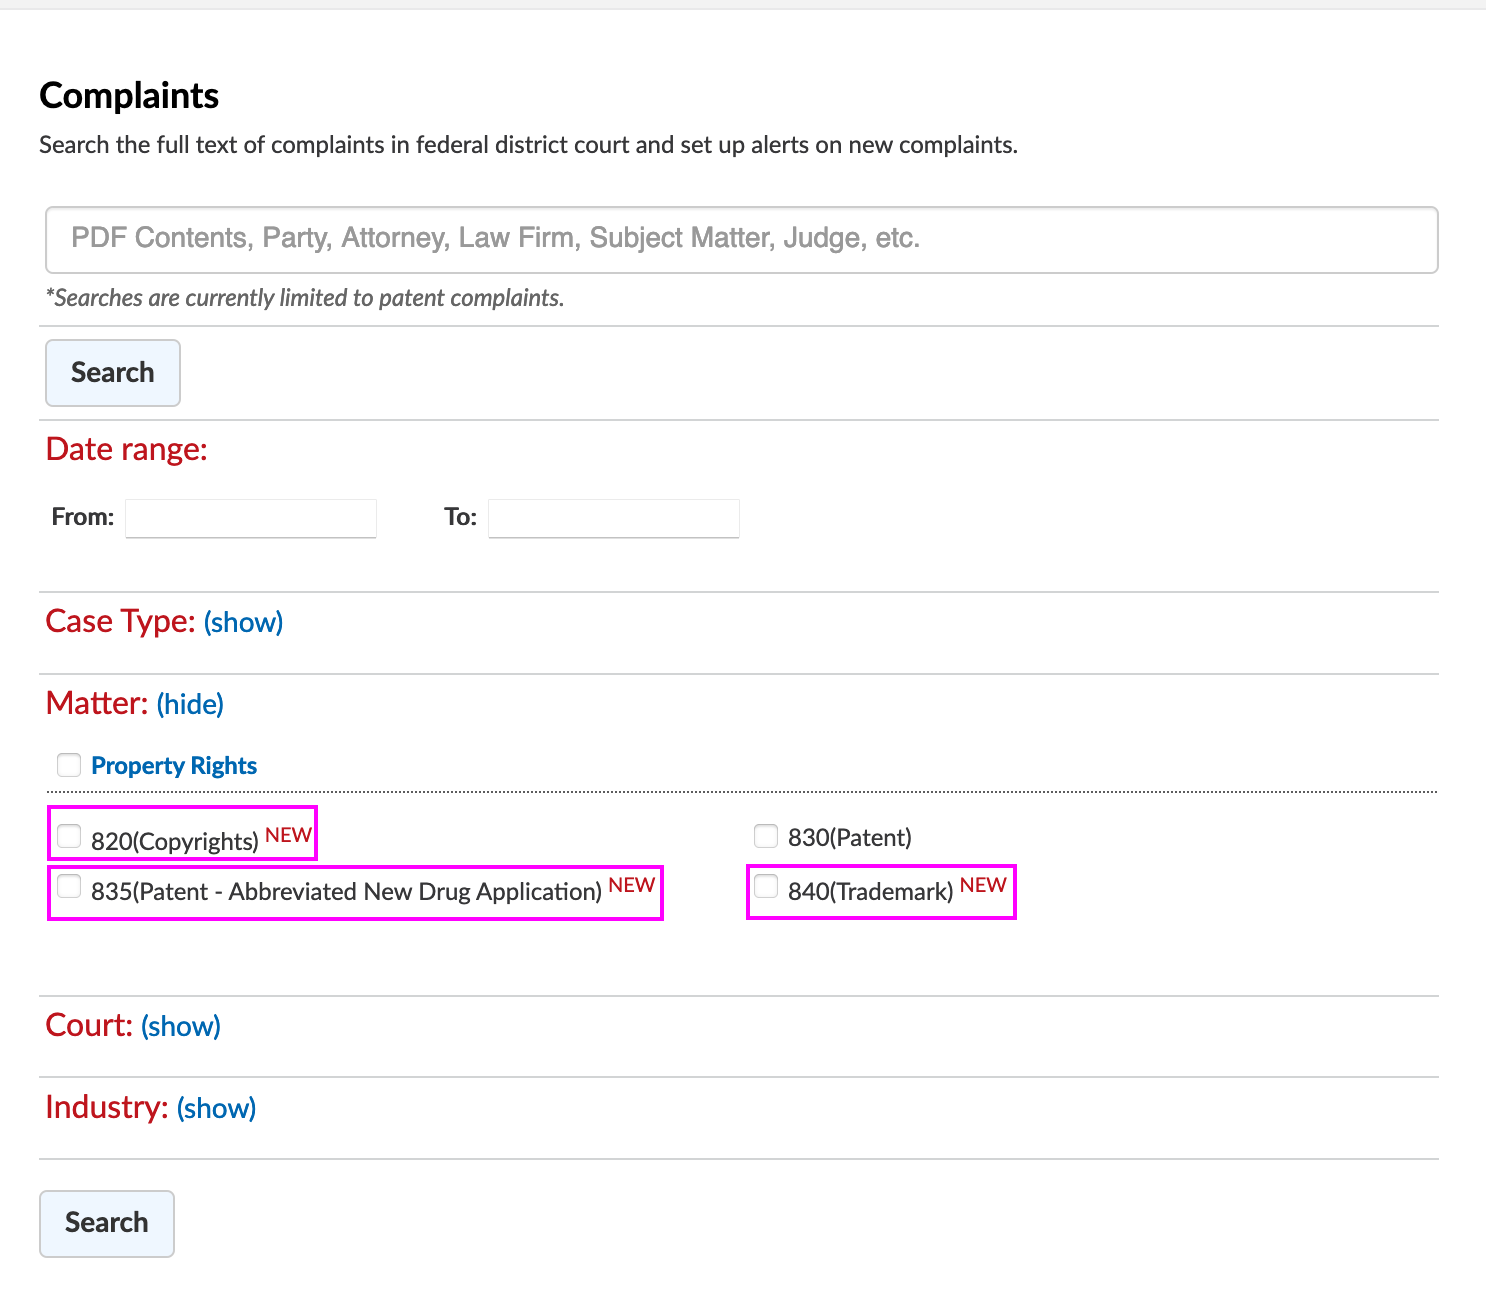Focus the complaints full-text search field

[x=742, y=240]
